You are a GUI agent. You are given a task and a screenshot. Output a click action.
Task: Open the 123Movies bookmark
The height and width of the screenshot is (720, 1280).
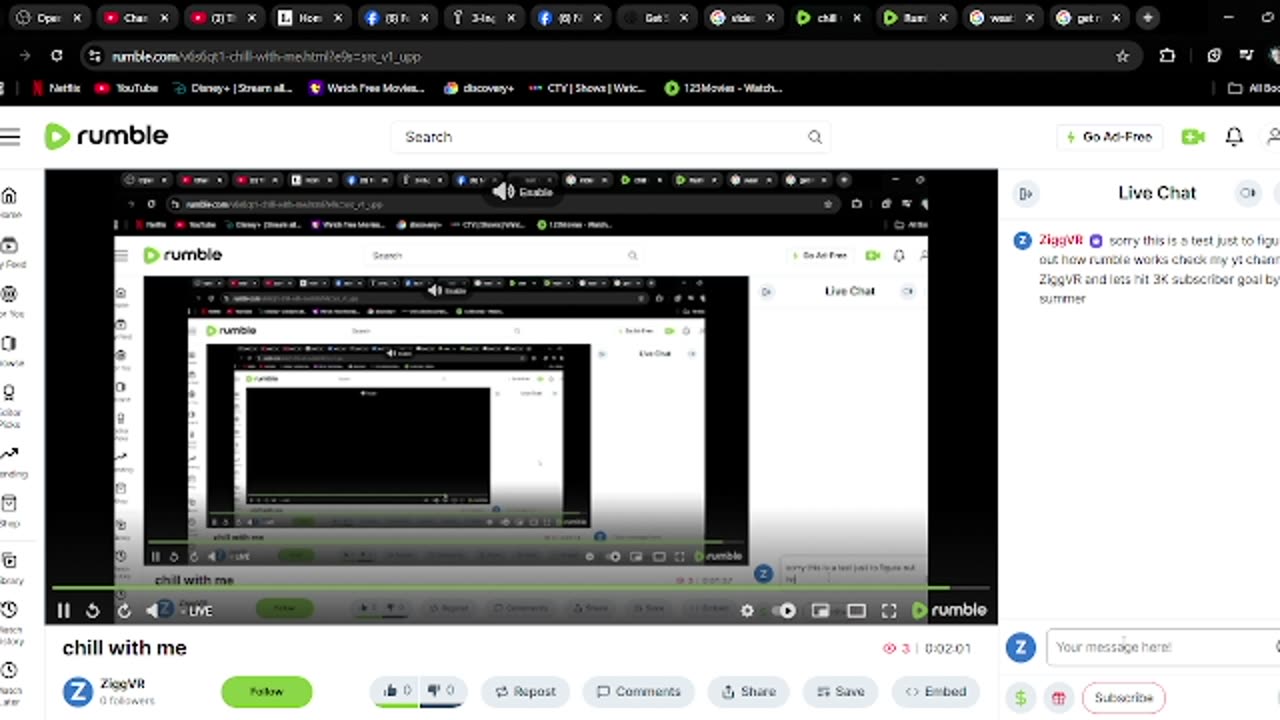coord(722,88)
